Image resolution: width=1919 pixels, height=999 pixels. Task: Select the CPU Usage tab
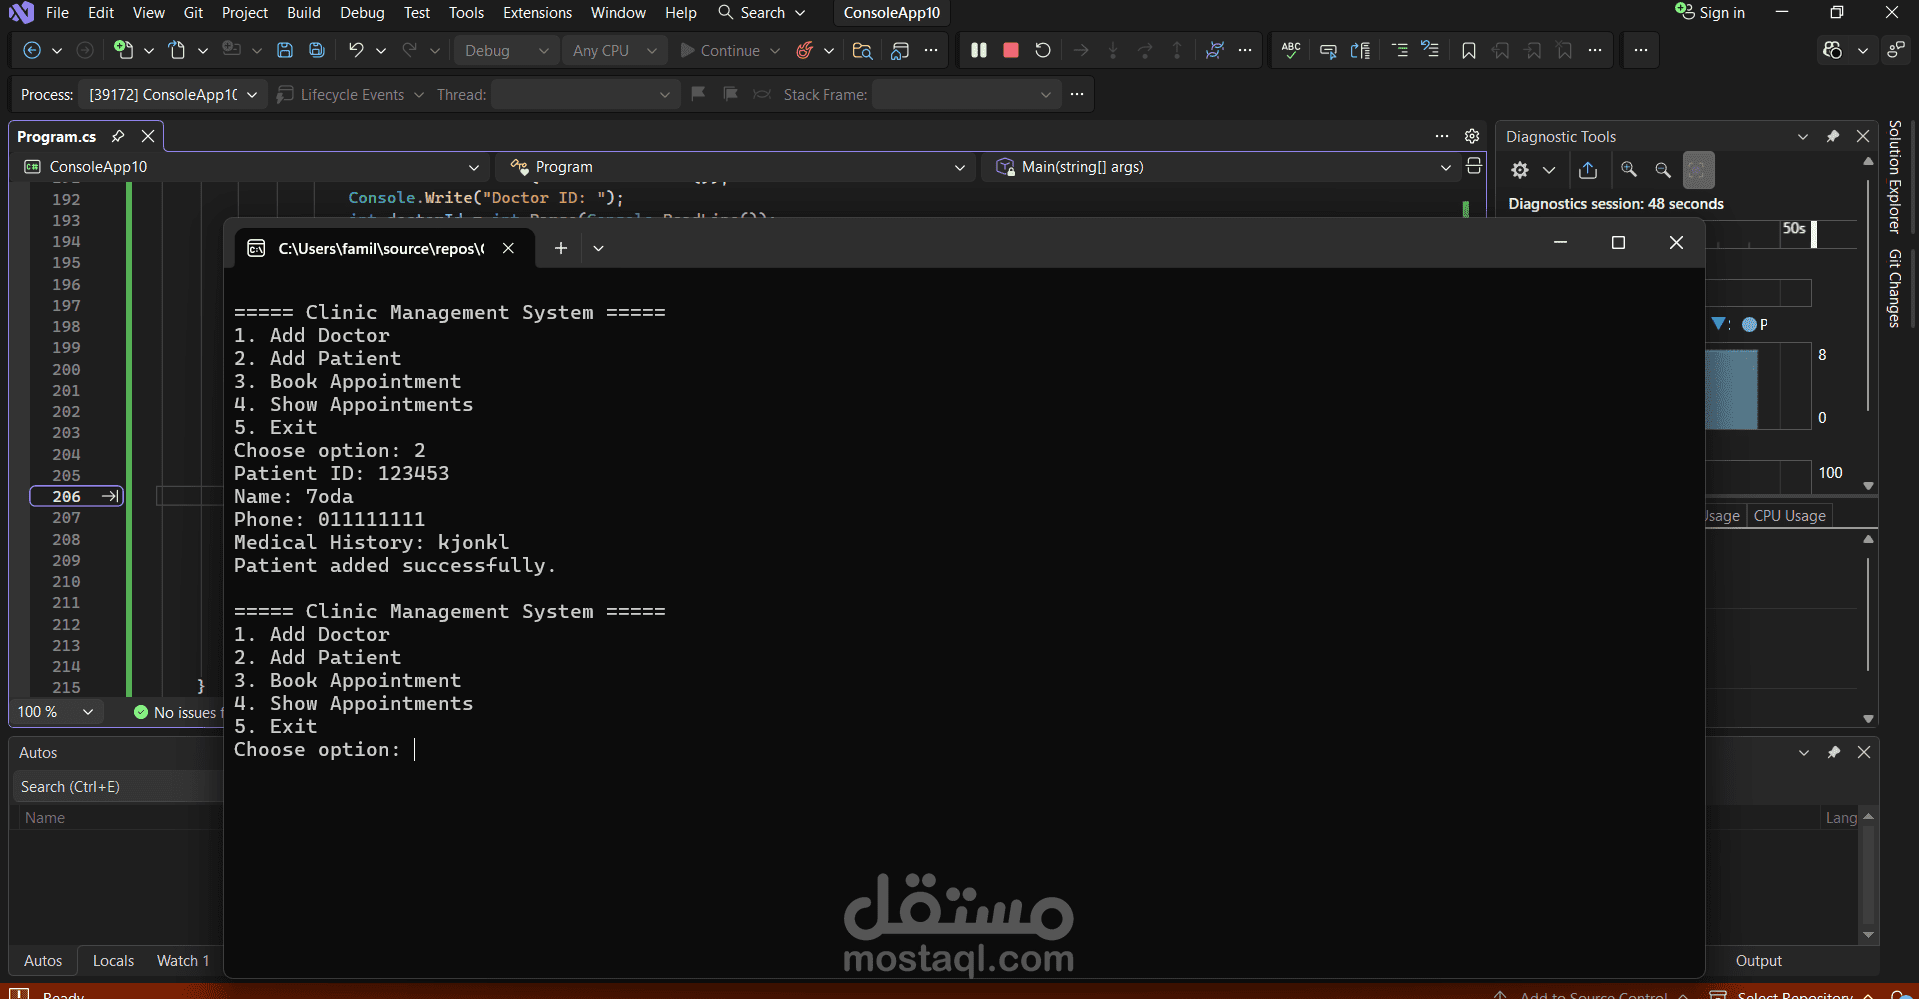pos(1789,516)
